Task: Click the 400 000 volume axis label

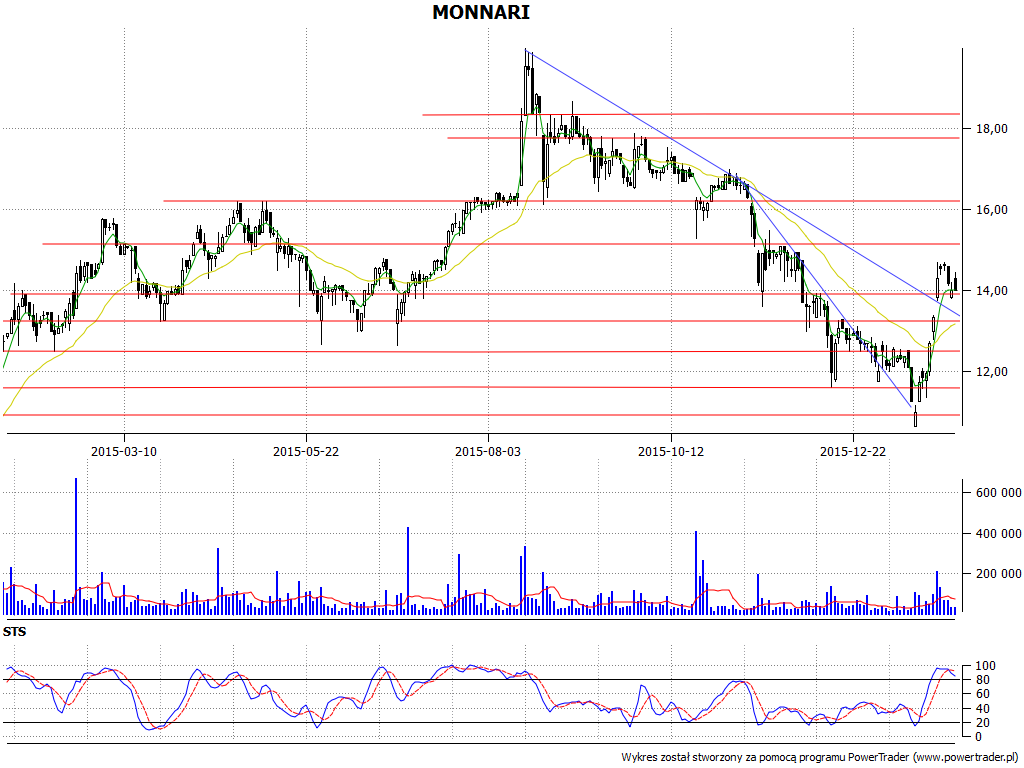Action: (x=998, y=534)
